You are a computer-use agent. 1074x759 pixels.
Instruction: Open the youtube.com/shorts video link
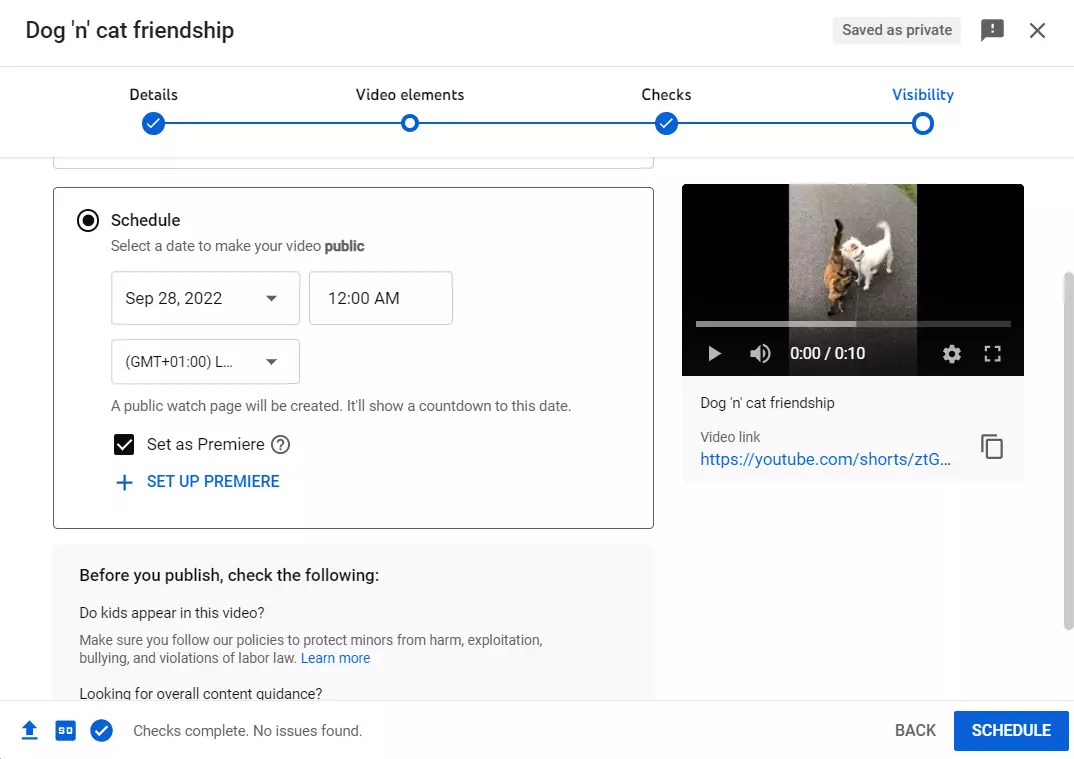tap(824, 459)
